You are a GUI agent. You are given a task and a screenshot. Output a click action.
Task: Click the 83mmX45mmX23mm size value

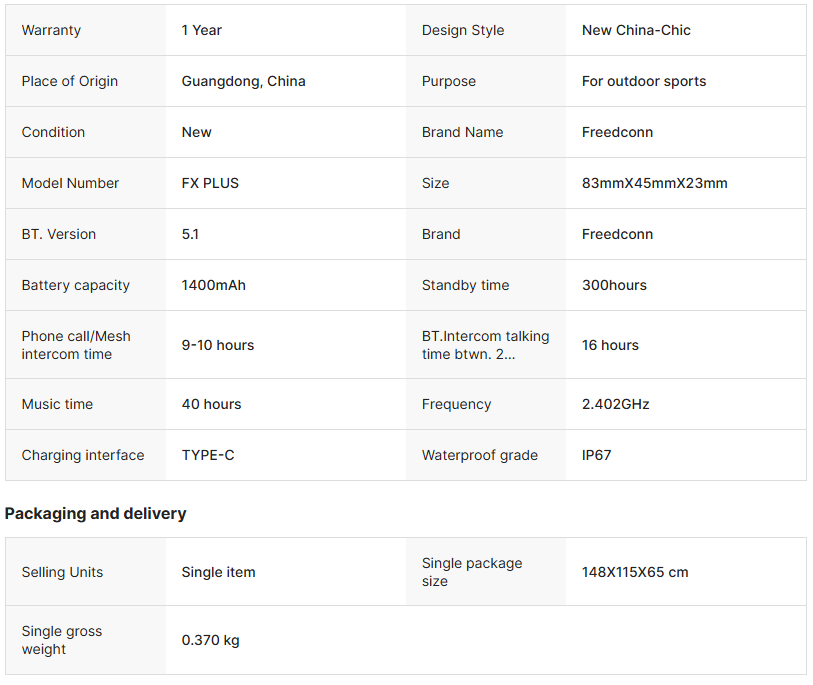pyautogui.click(x=655, y=183)
